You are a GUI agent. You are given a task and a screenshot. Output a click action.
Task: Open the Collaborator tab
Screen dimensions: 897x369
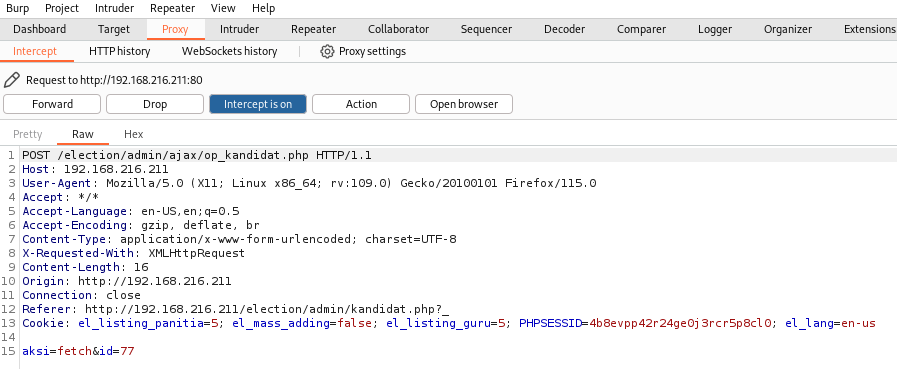(x=398, y=29)
